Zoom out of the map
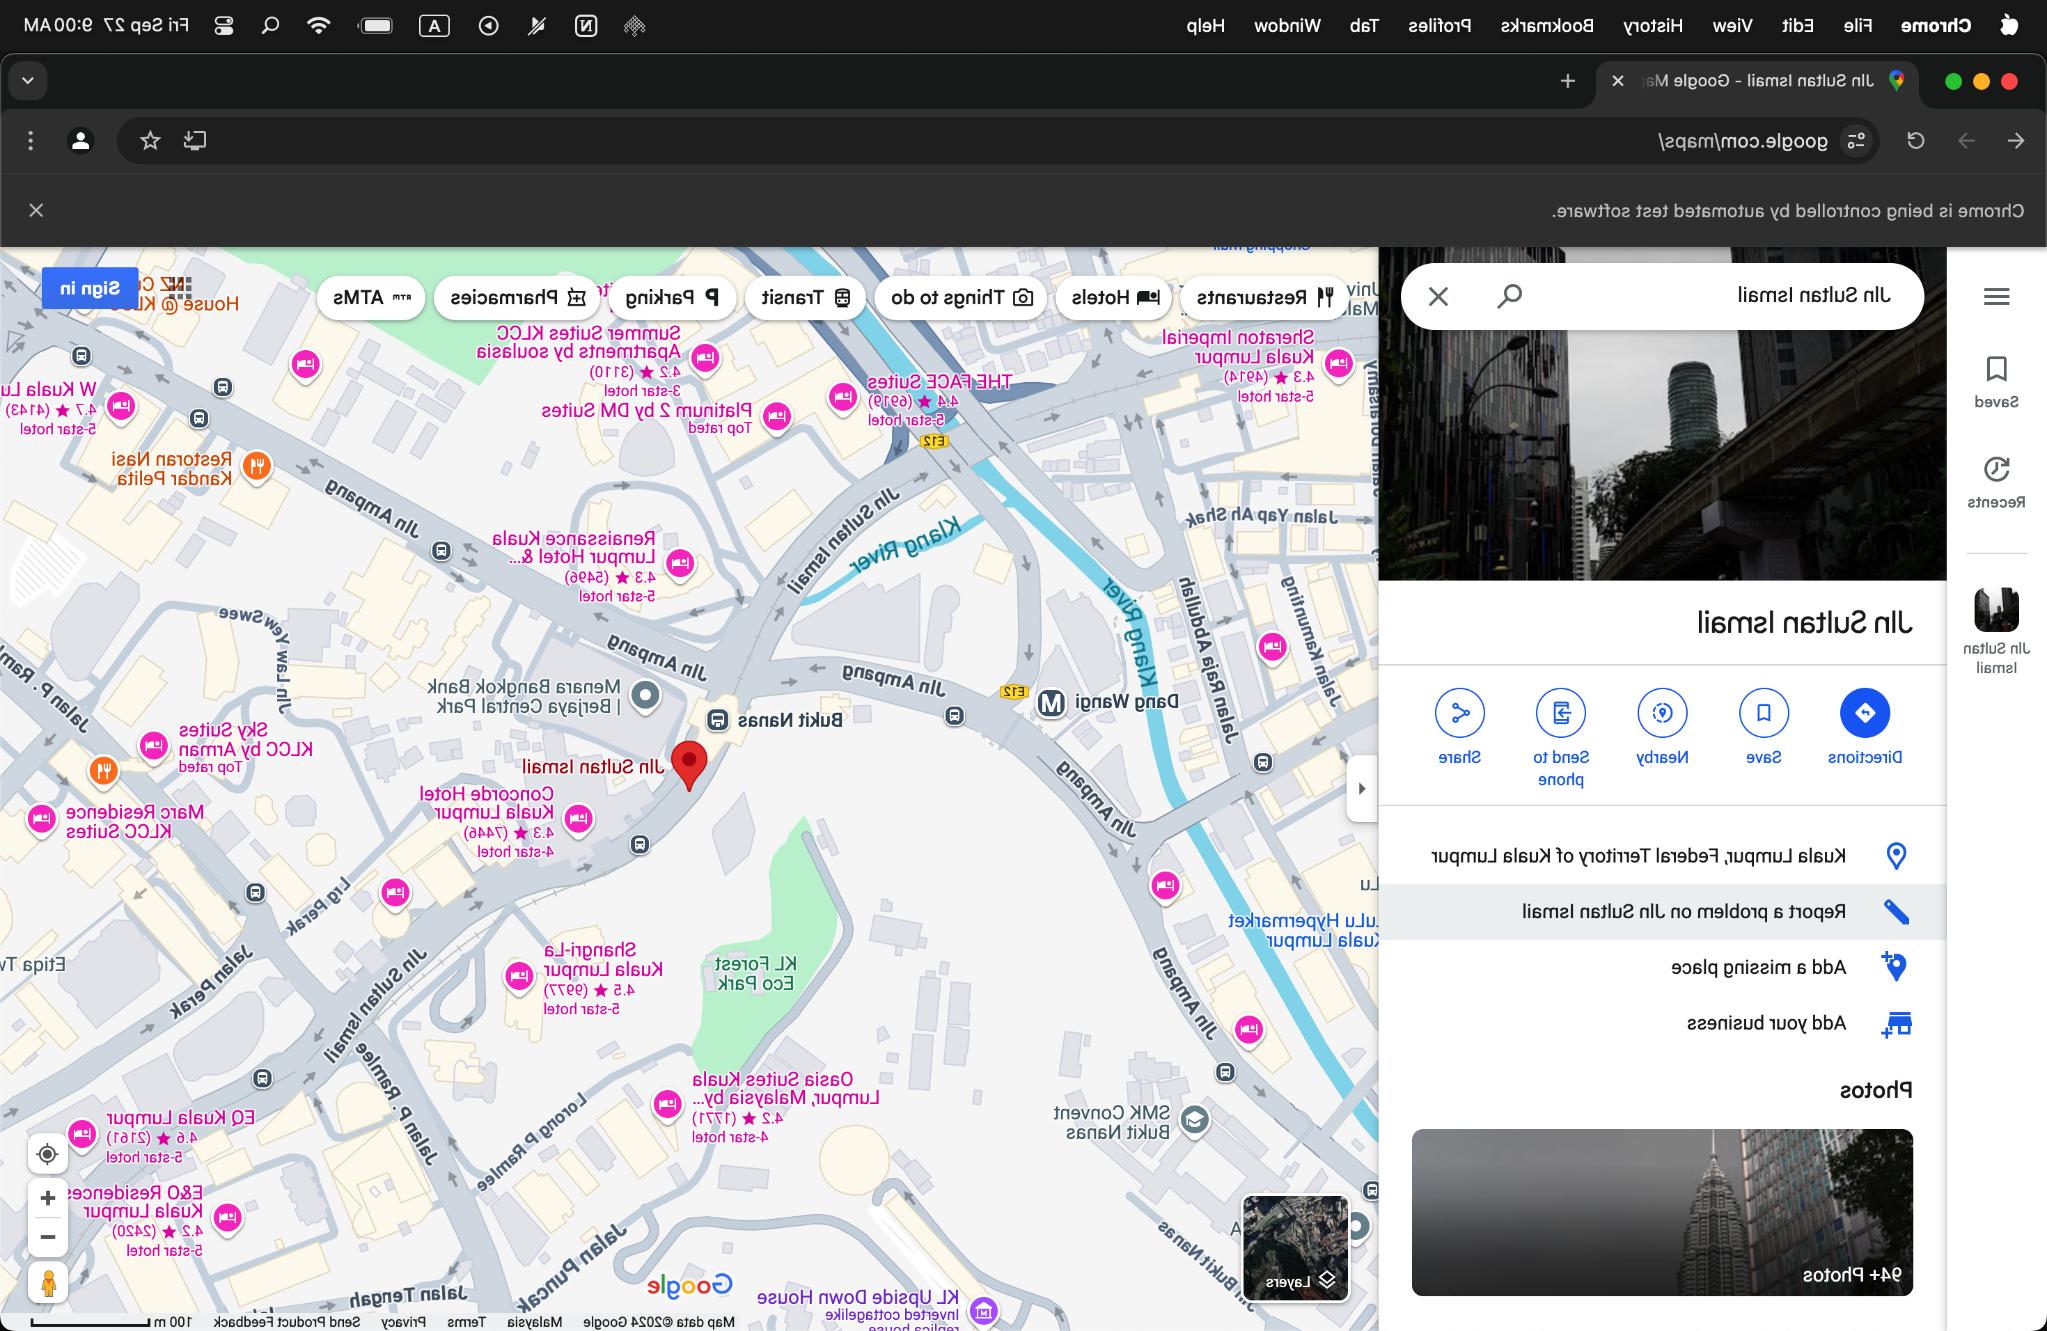2047x1331 pixels. click(x=47, y=1237)
